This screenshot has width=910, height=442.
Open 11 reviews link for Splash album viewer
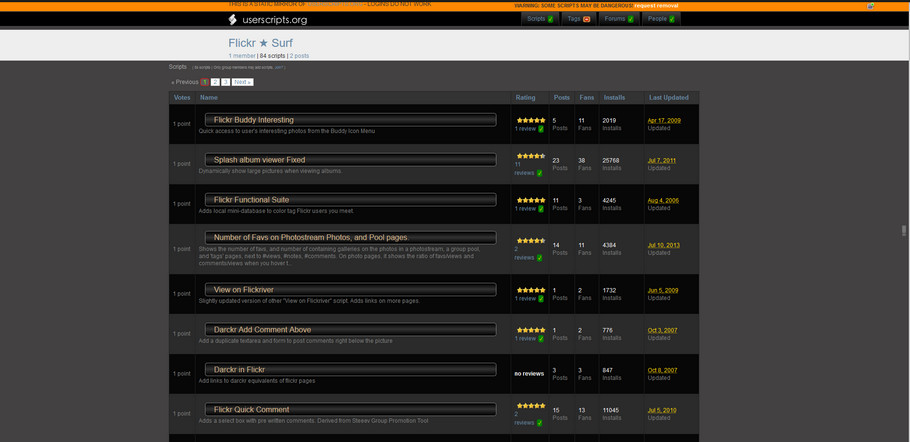pyautogui.click(x=524, y=169)
